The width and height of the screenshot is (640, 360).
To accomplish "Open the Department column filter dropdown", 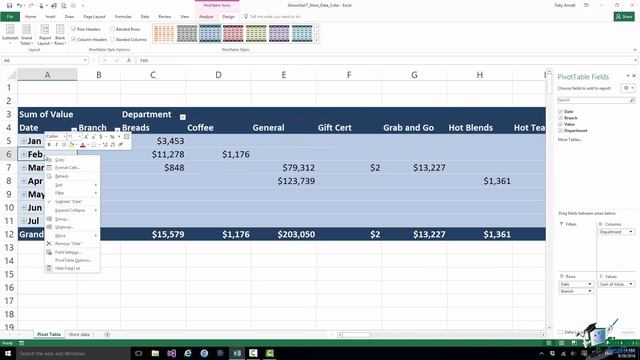I will [182, 117].
